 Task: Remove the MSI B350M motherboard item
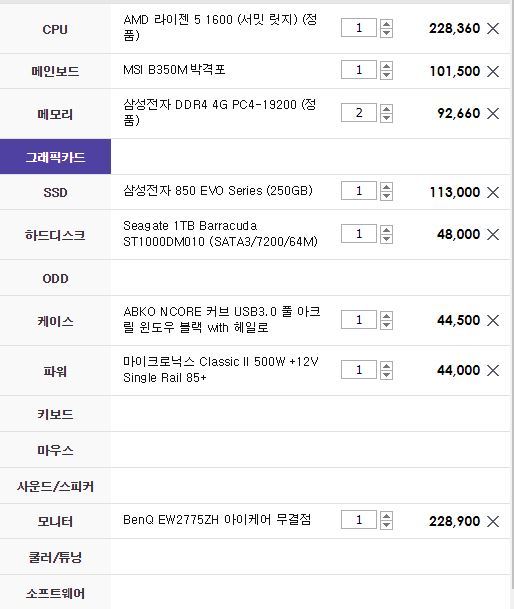[493, 71]
